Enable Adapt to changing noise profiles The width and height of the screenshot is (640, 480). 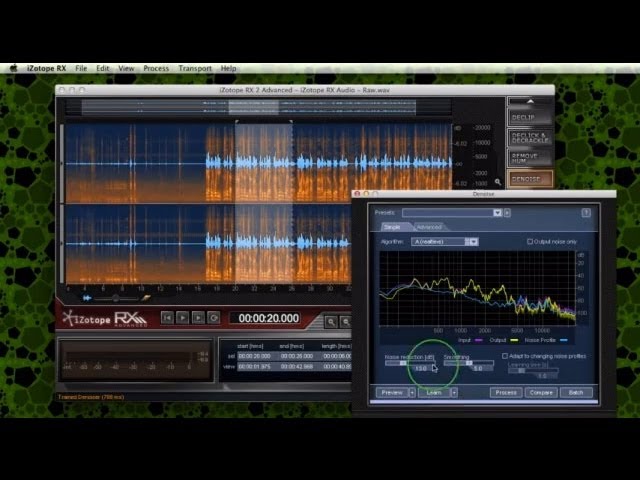click(505, 356)
